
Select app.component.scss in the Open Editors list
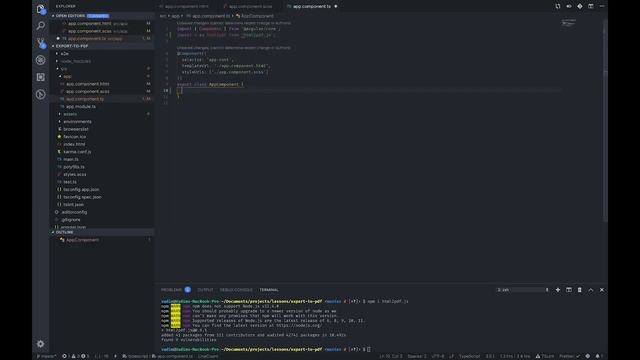click(x=89, y=31)
